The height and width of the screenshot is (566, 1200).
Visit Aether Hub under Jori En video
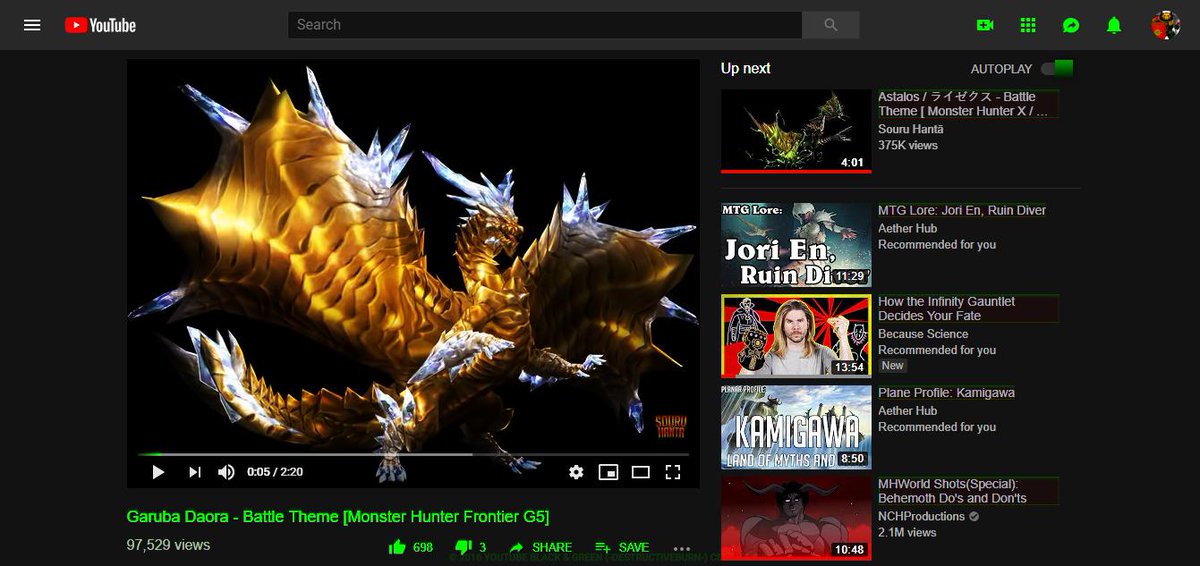(907, 228)
